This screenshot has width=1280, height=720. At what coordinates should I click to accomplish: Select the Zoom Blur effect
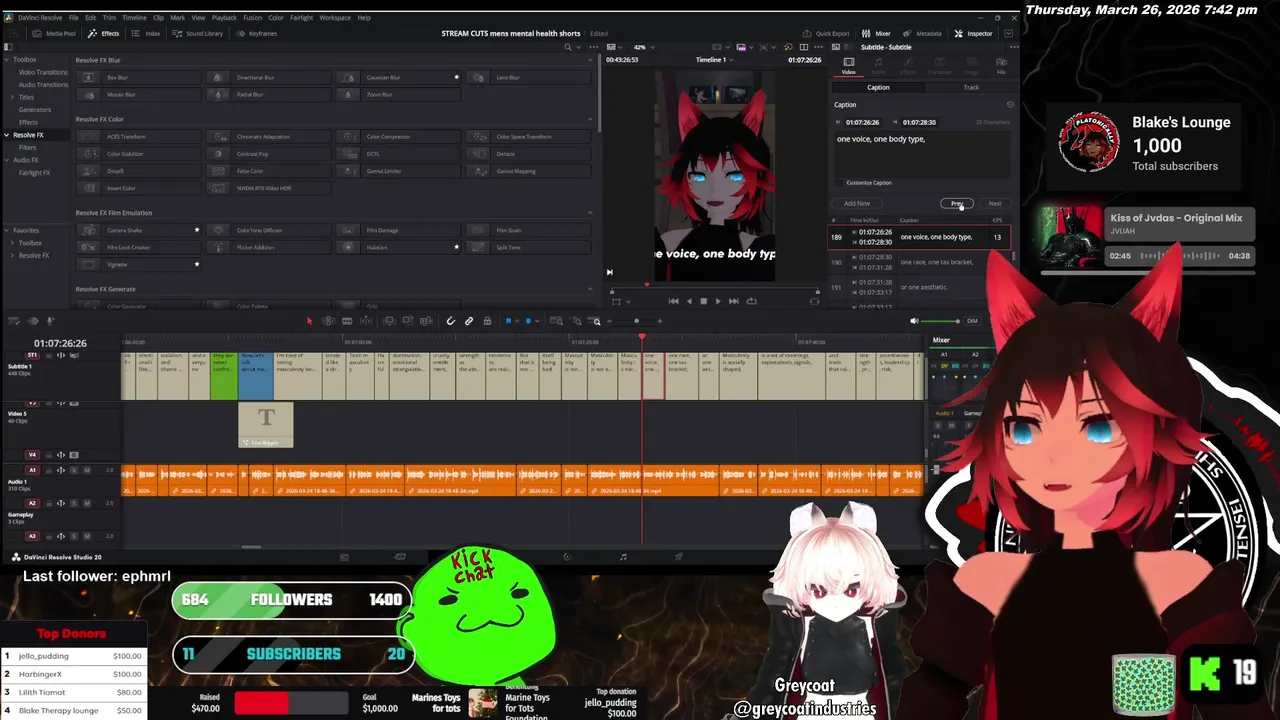[x=397, y=94]
